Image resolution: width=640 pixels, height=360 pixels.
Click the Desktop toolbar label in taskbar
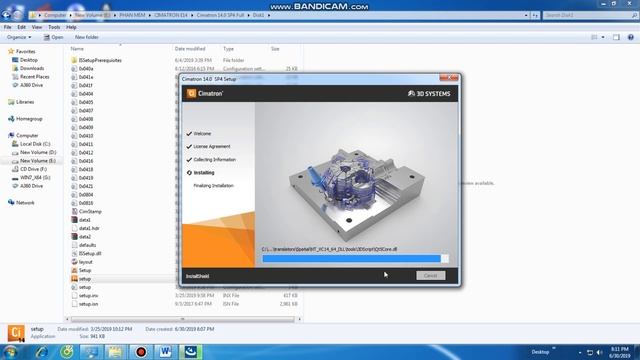click(540, 352)
